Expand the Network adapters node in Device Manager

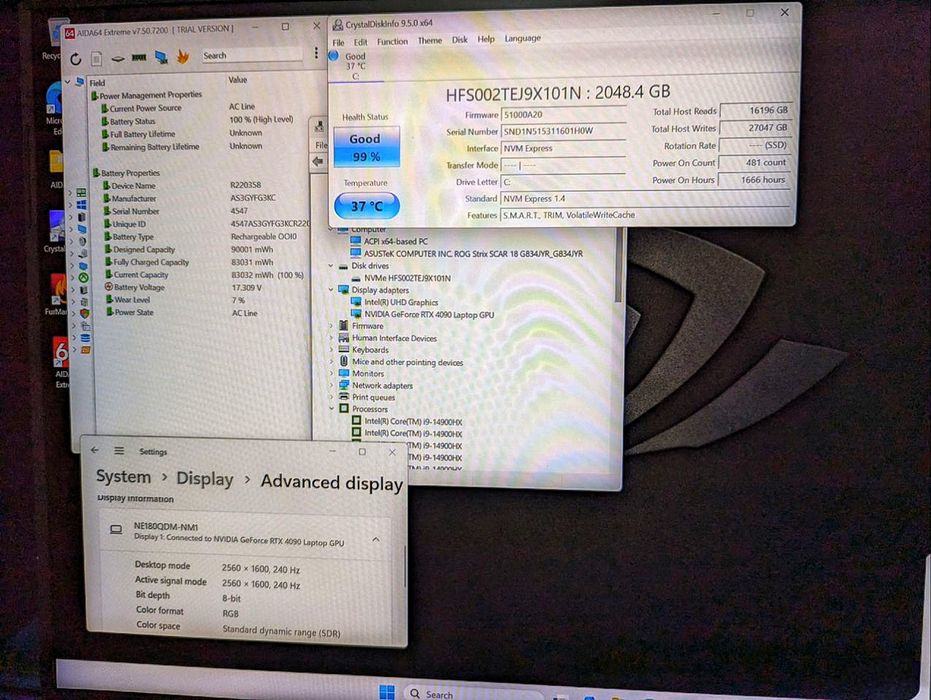pyautogui.click(x=331, y=385)
